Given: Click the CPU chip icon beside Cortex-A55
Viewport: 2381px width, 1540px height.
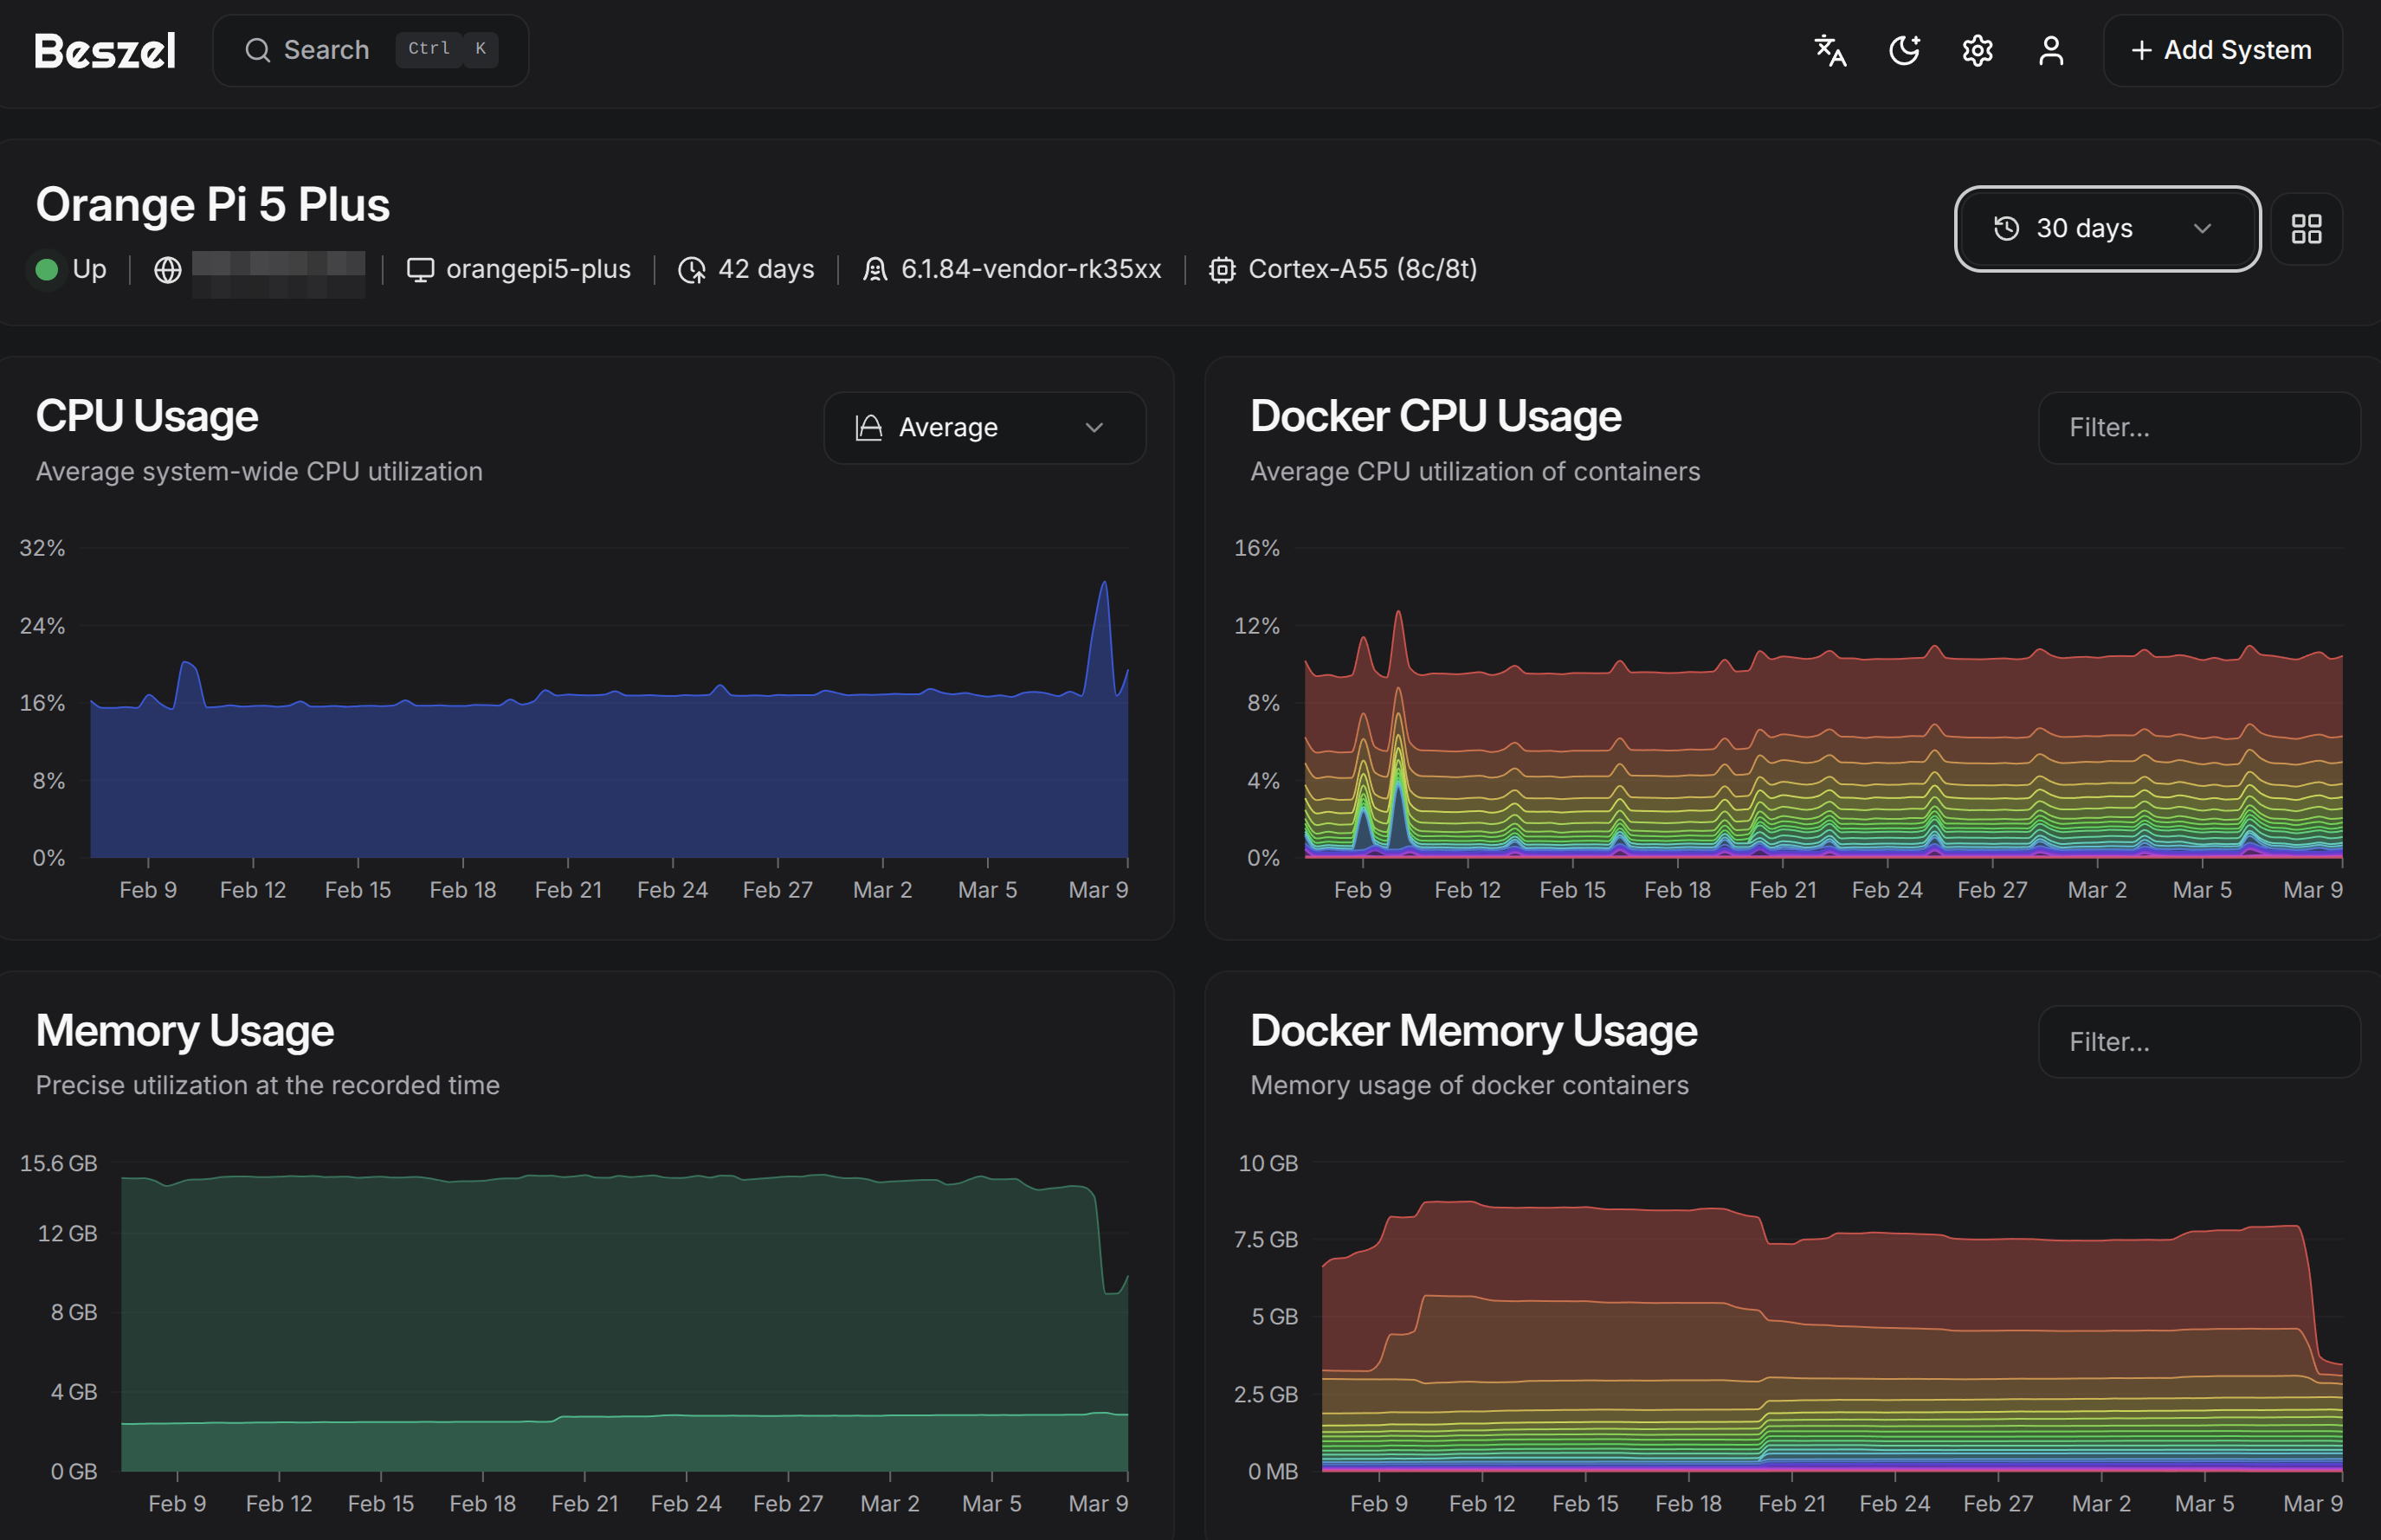Looking at the screenshot, I should pos(1221,270).
